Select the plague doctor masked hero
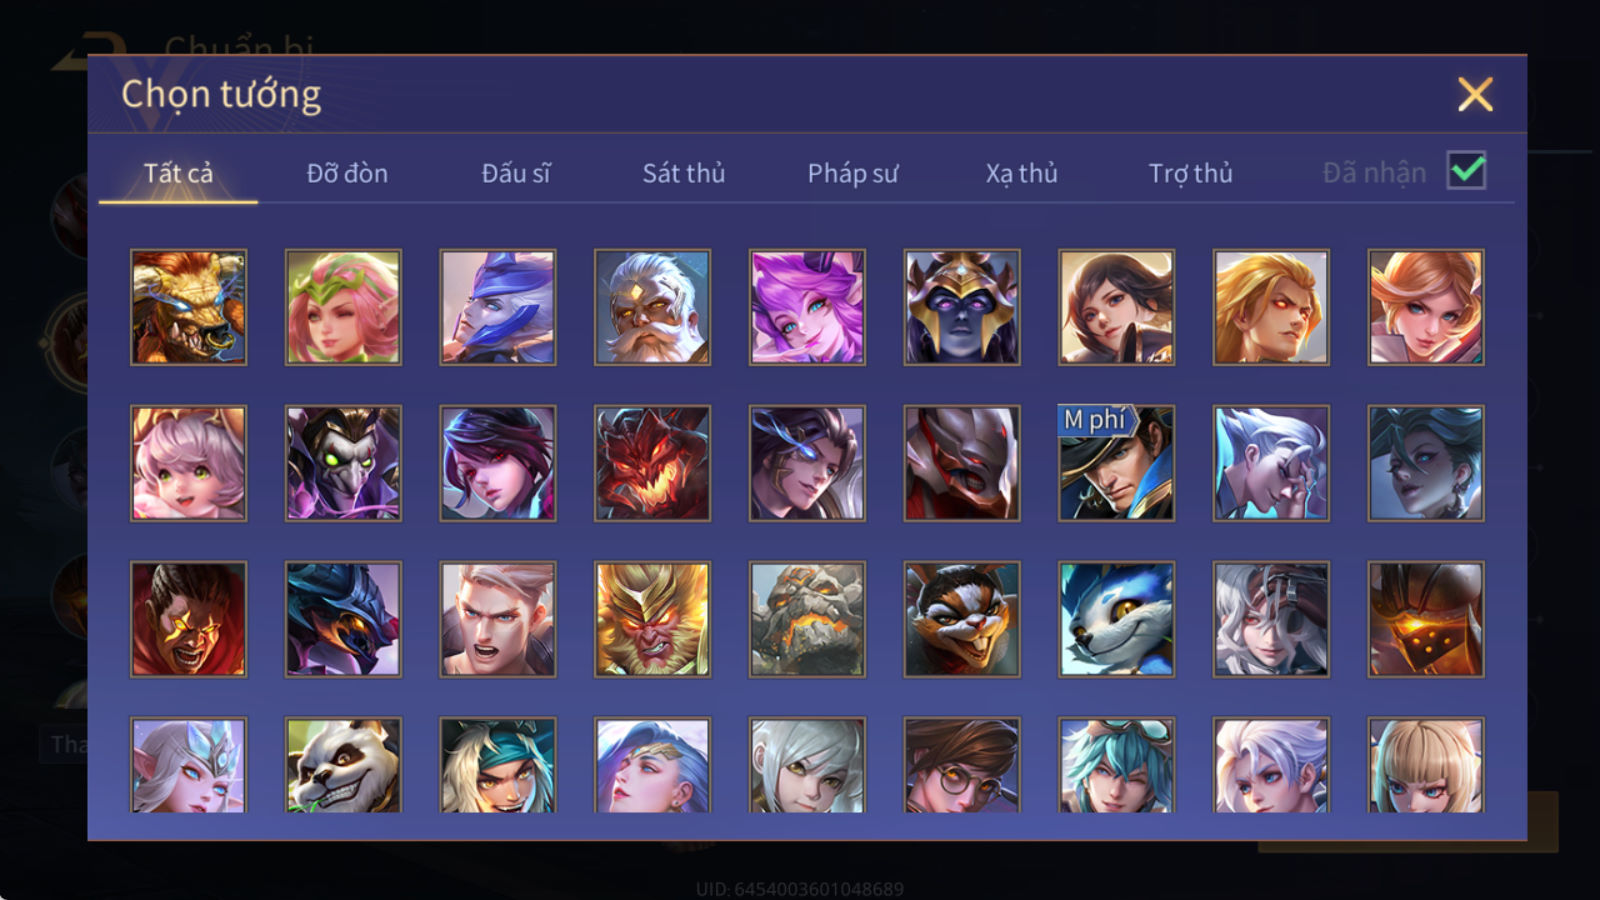The height and width of the screenshot is (900, 1600). tap(343, 463)
